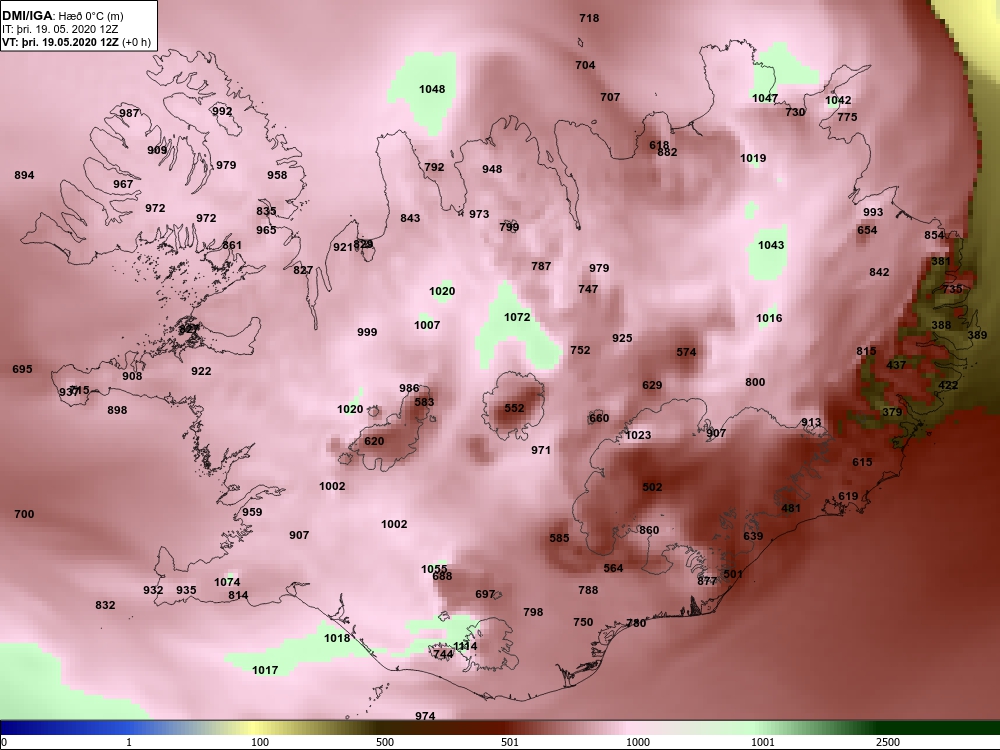Click the 987 value in the Westfjords
Screen dimensions: 1000x750
pos(129,114)
